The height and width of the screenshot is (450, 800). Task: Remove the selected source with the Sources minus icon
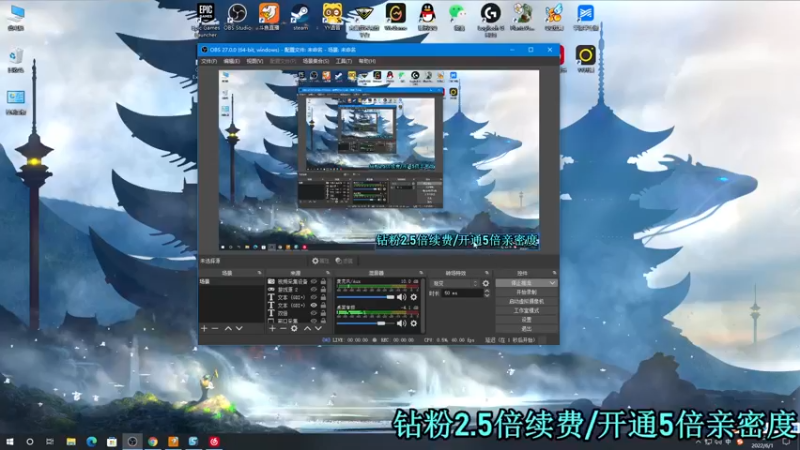click(x=283, y=329)
